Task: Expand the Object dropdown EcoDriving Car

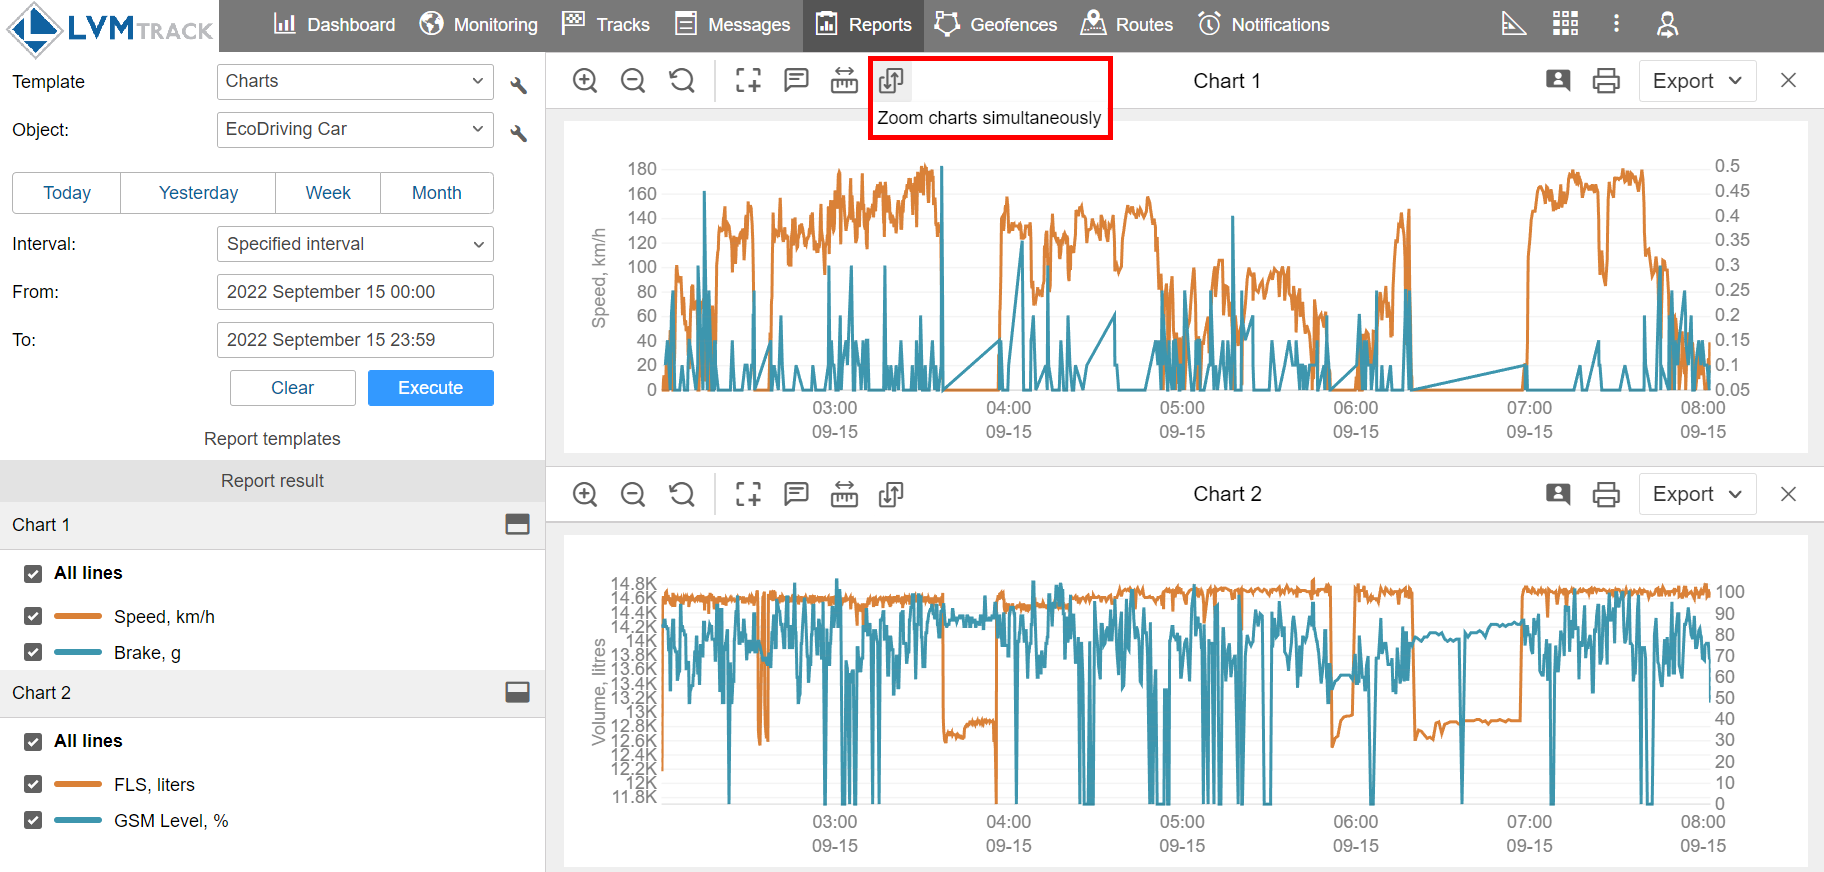Action: click(355, 130)
